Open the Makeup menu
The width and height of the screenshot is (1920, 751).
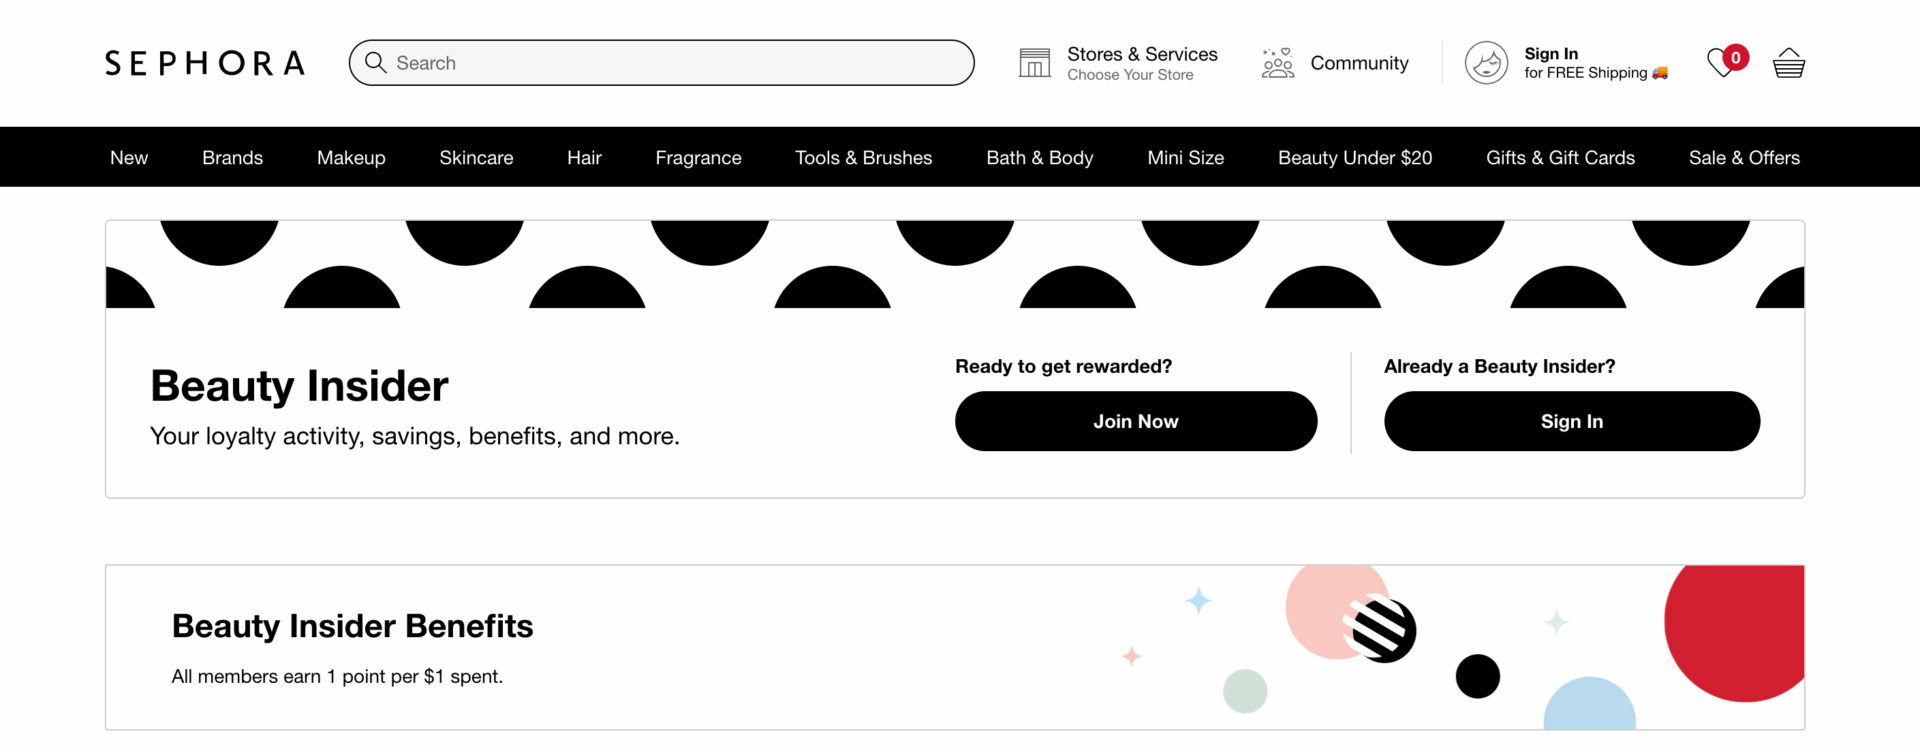351,157
